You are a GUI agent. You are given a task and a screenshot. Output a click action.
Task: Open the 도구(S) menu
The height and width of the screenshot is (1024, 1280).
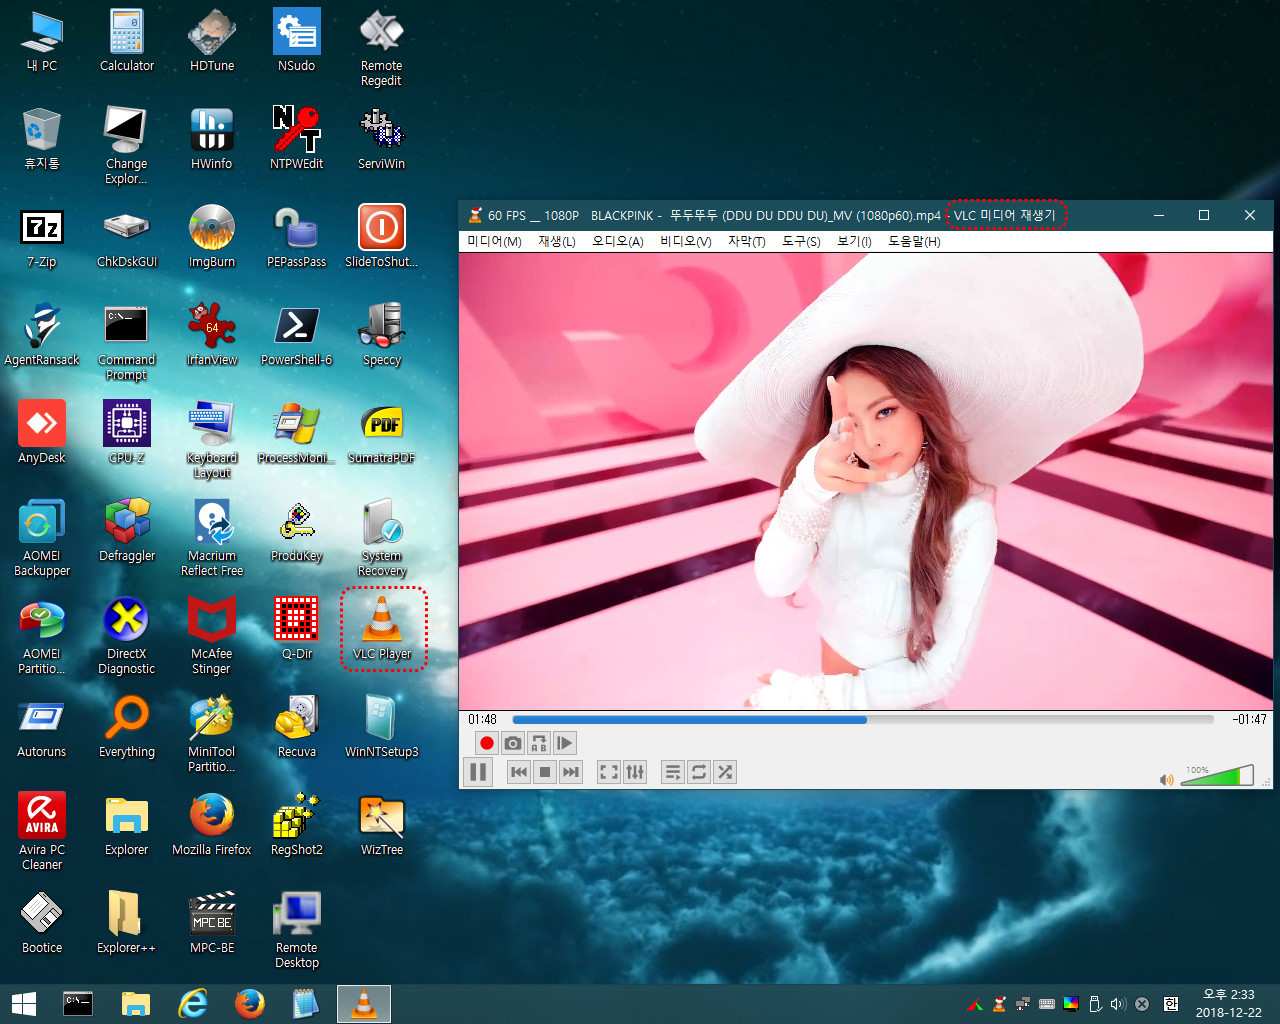pos(801,241)
